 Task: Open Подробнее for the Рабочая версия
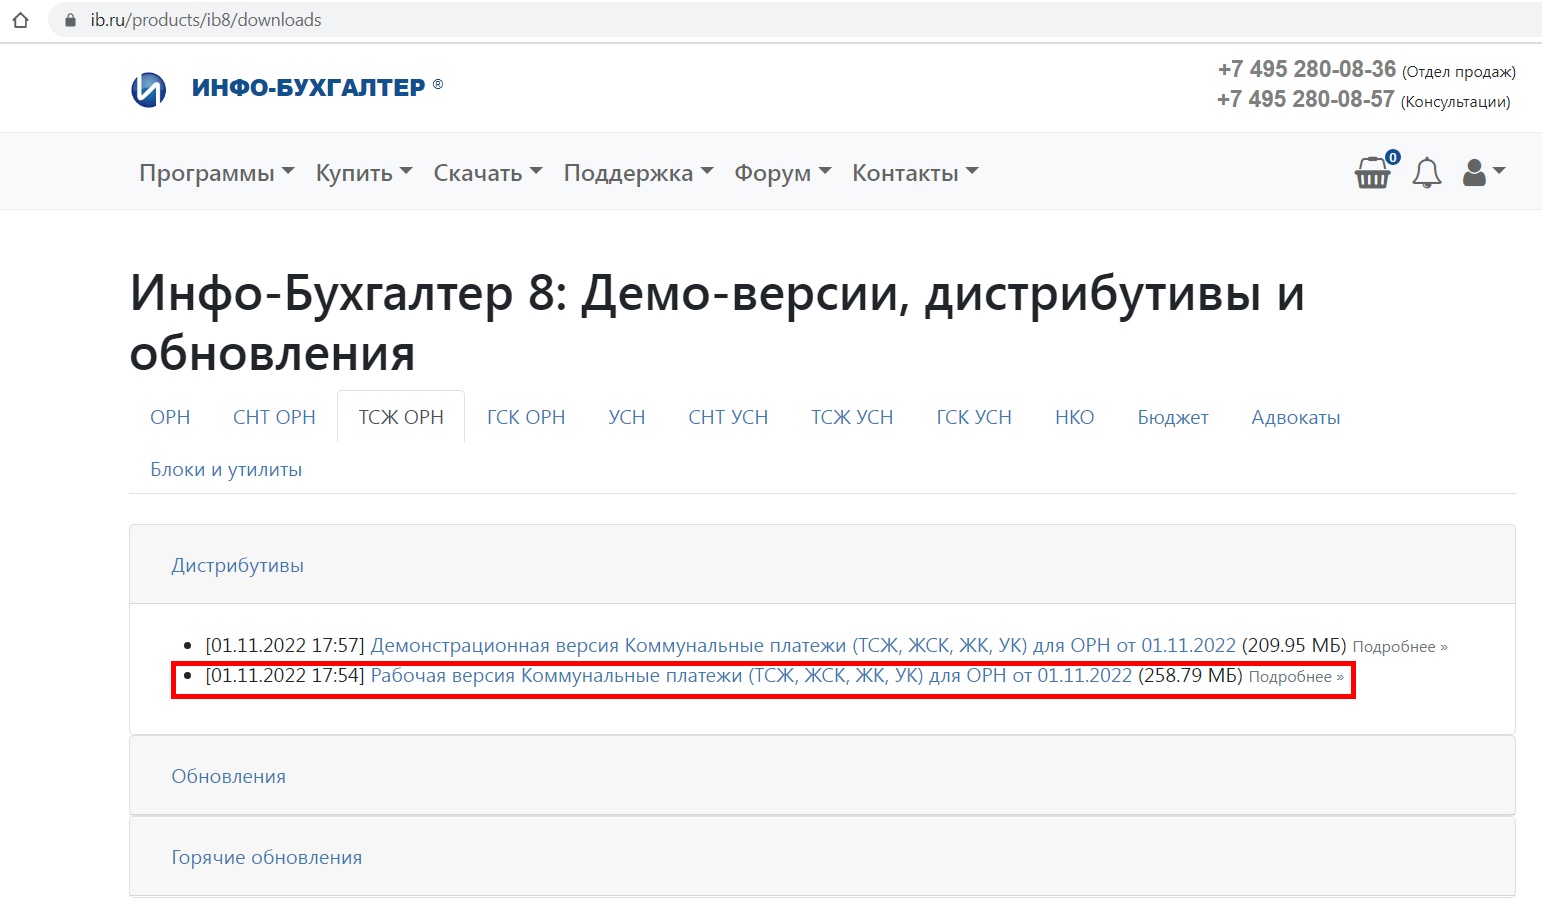pos(1296,677)
